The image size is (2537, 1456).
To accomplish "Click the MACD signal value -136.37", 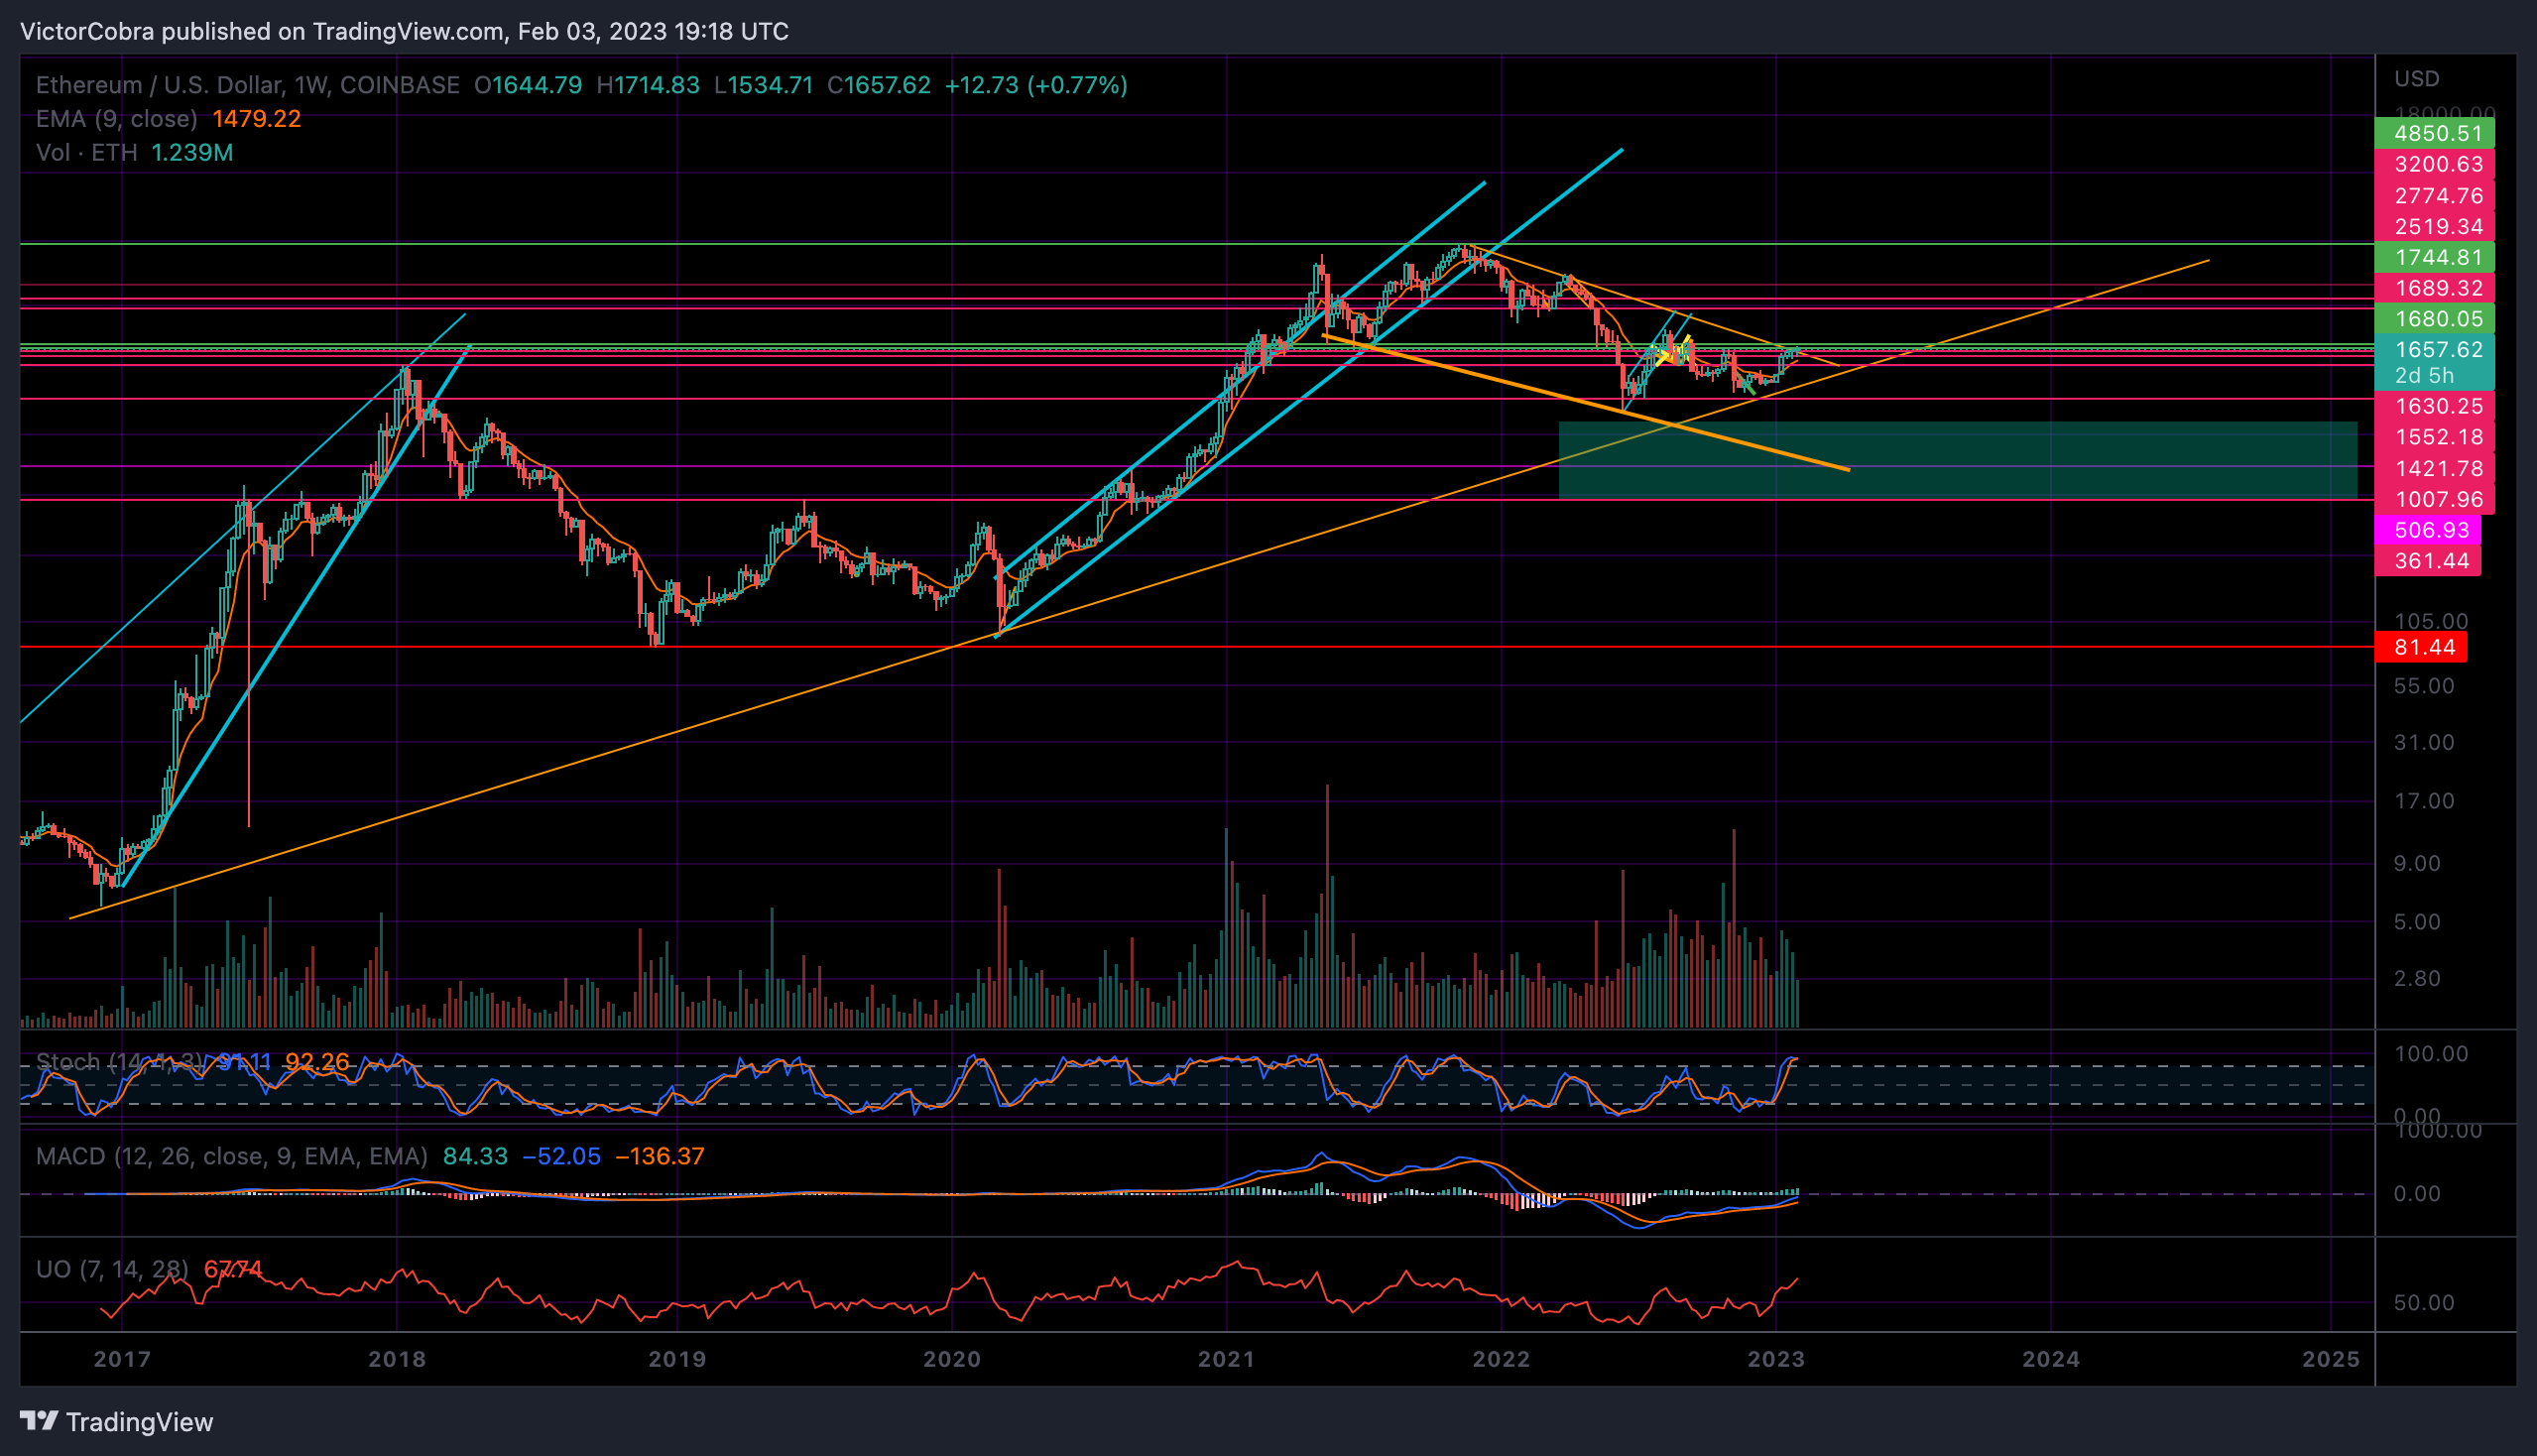I will 660,1156.
